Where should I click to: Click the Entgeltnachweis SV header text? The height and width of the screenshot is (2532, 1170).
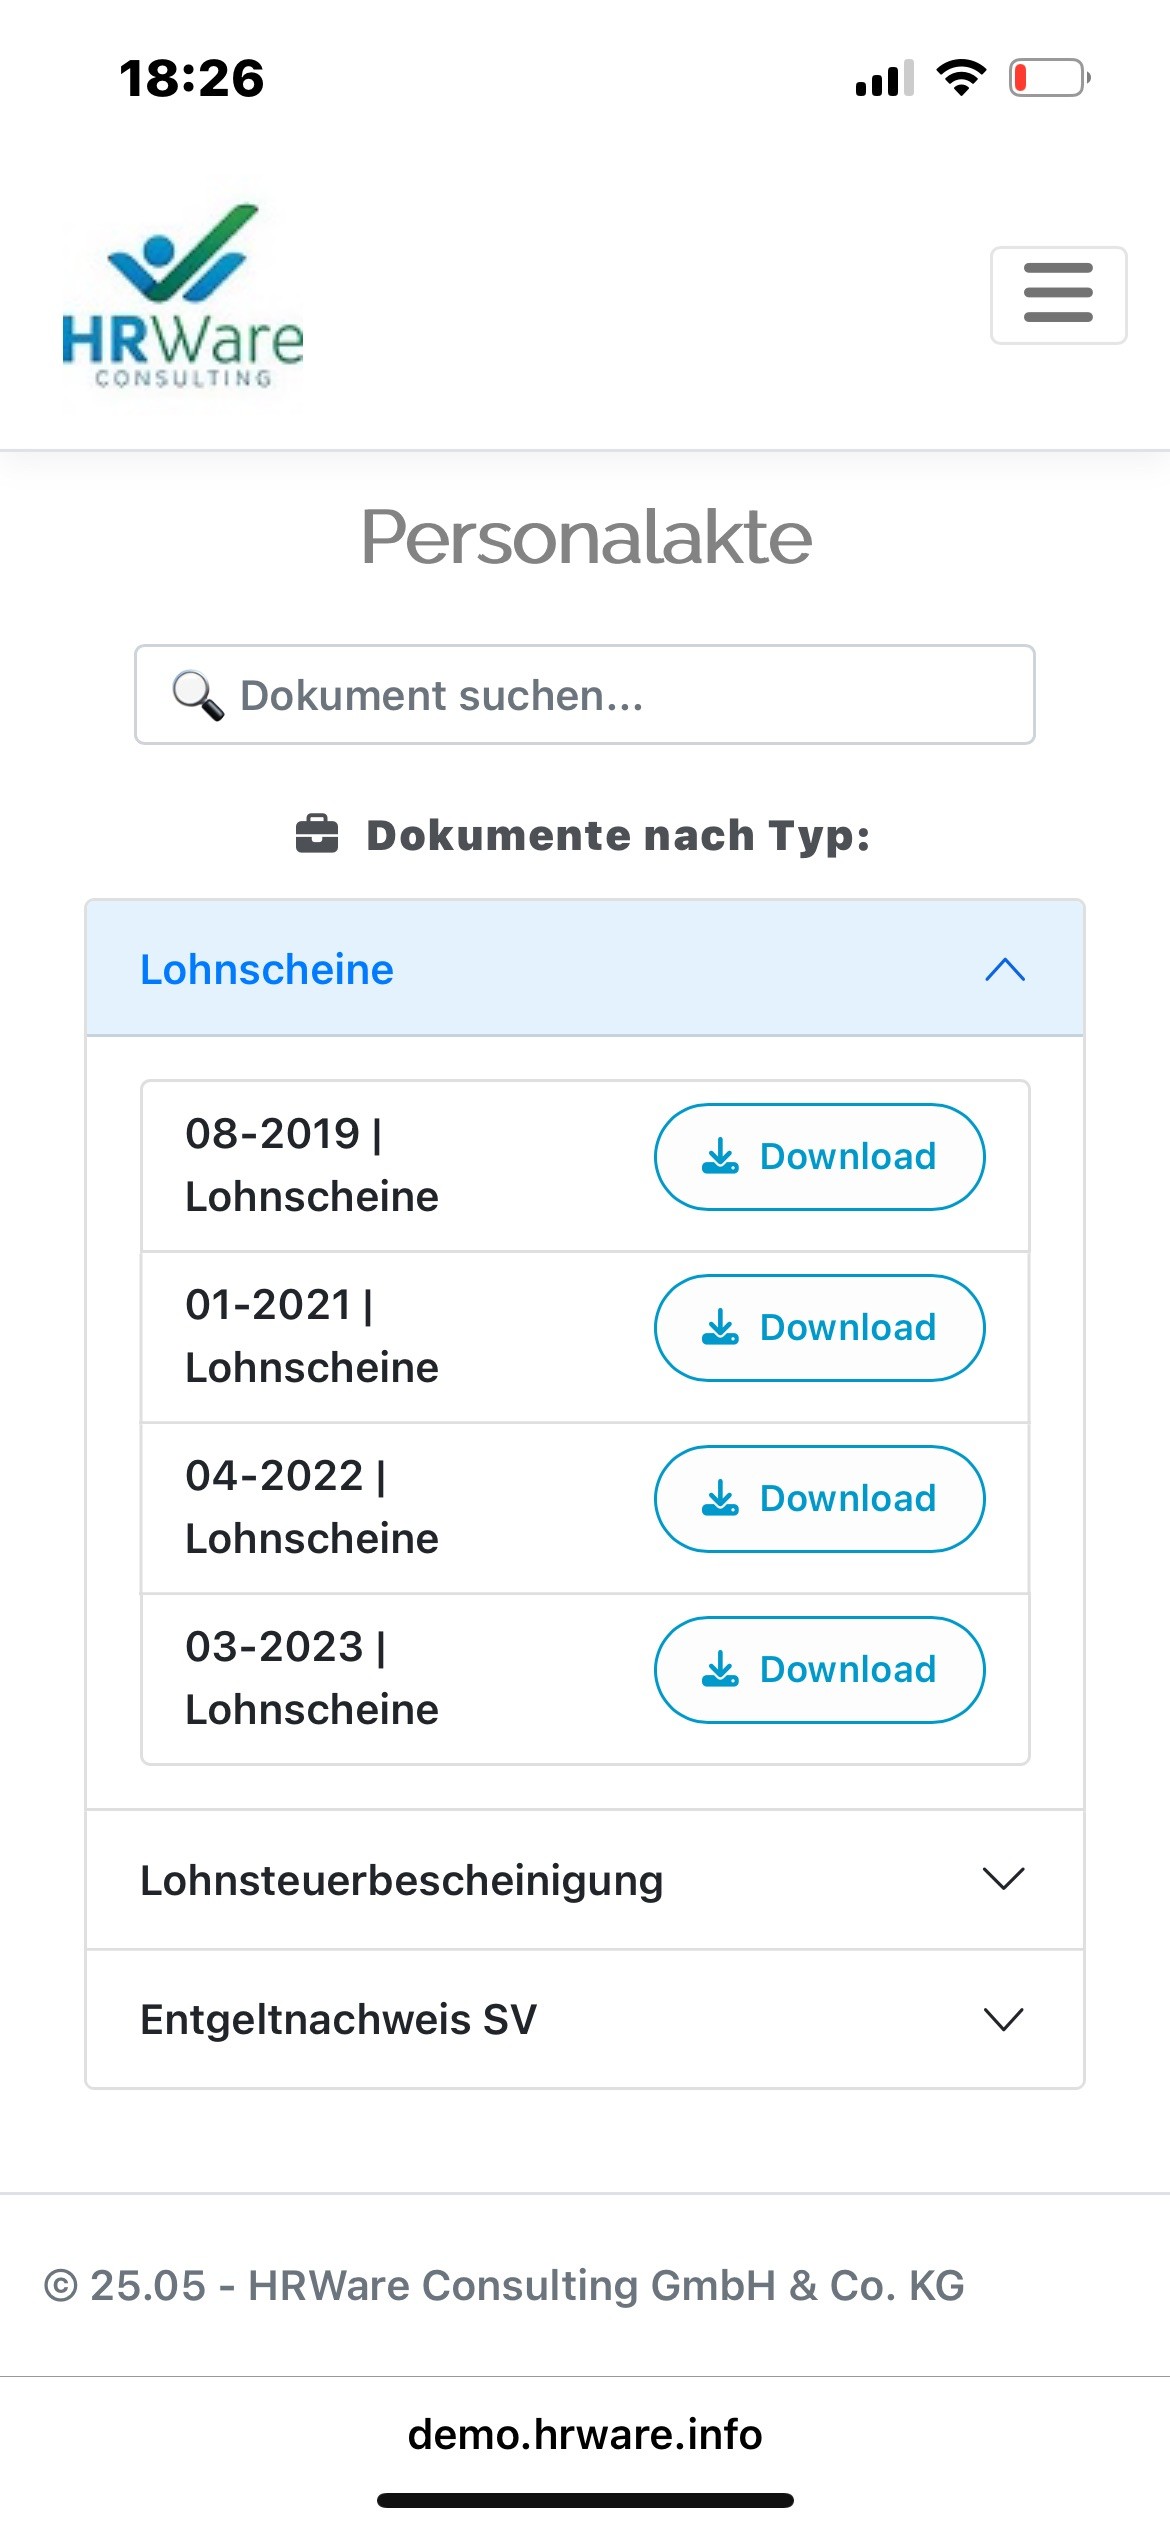point(338,2019)
